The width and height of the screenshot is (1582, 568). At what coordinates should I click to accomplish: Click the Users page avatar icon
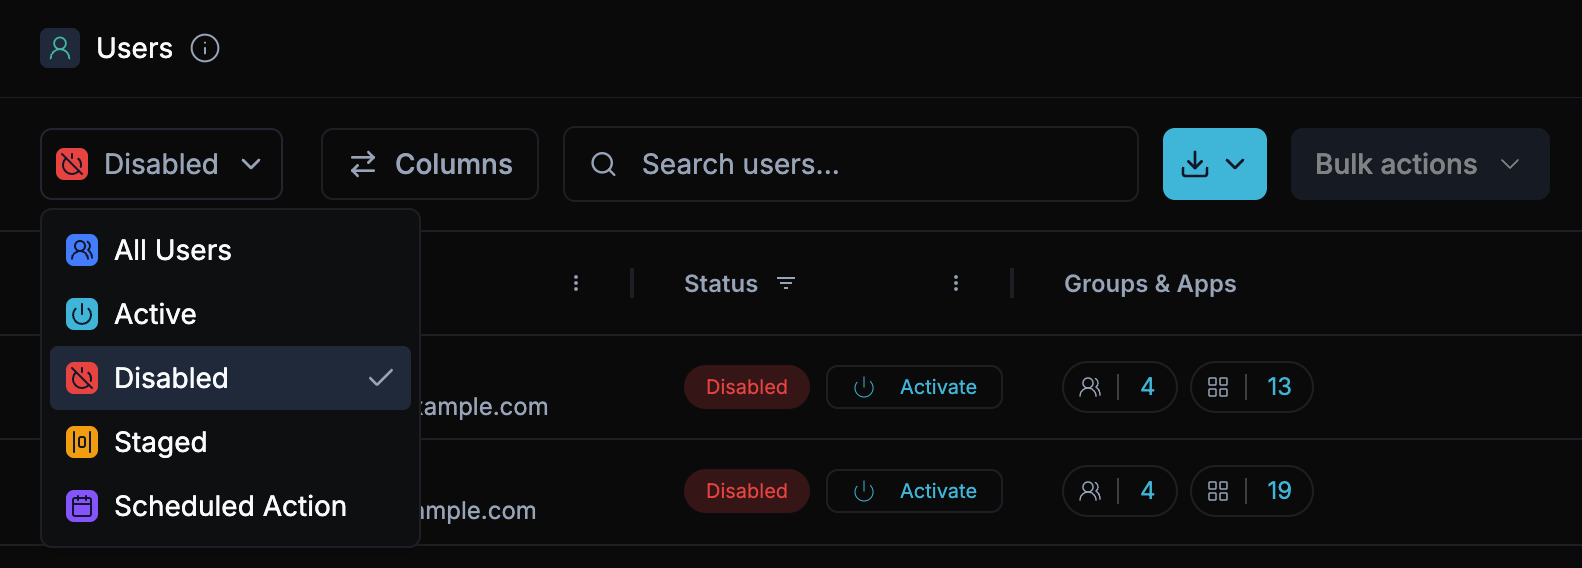point(60,48)
